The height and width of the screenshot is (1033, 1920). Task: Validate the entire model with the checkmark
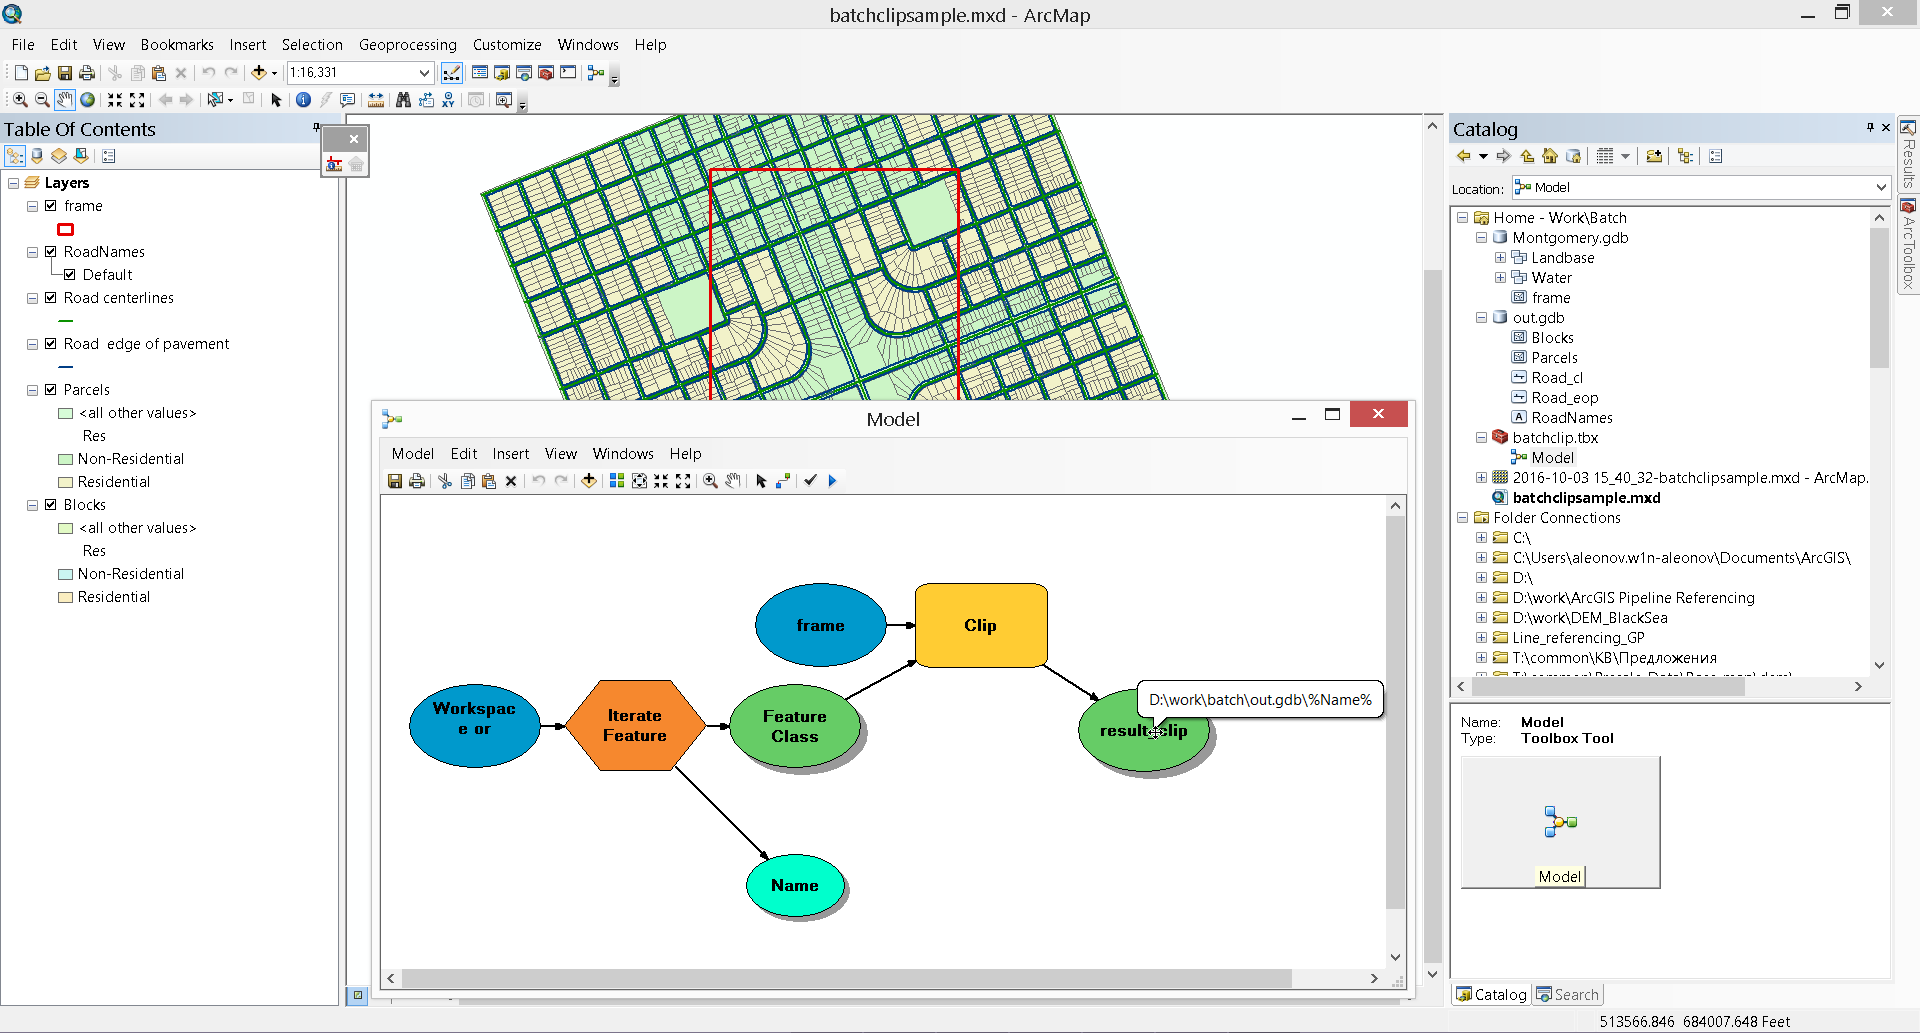click(x=810, y=481)
